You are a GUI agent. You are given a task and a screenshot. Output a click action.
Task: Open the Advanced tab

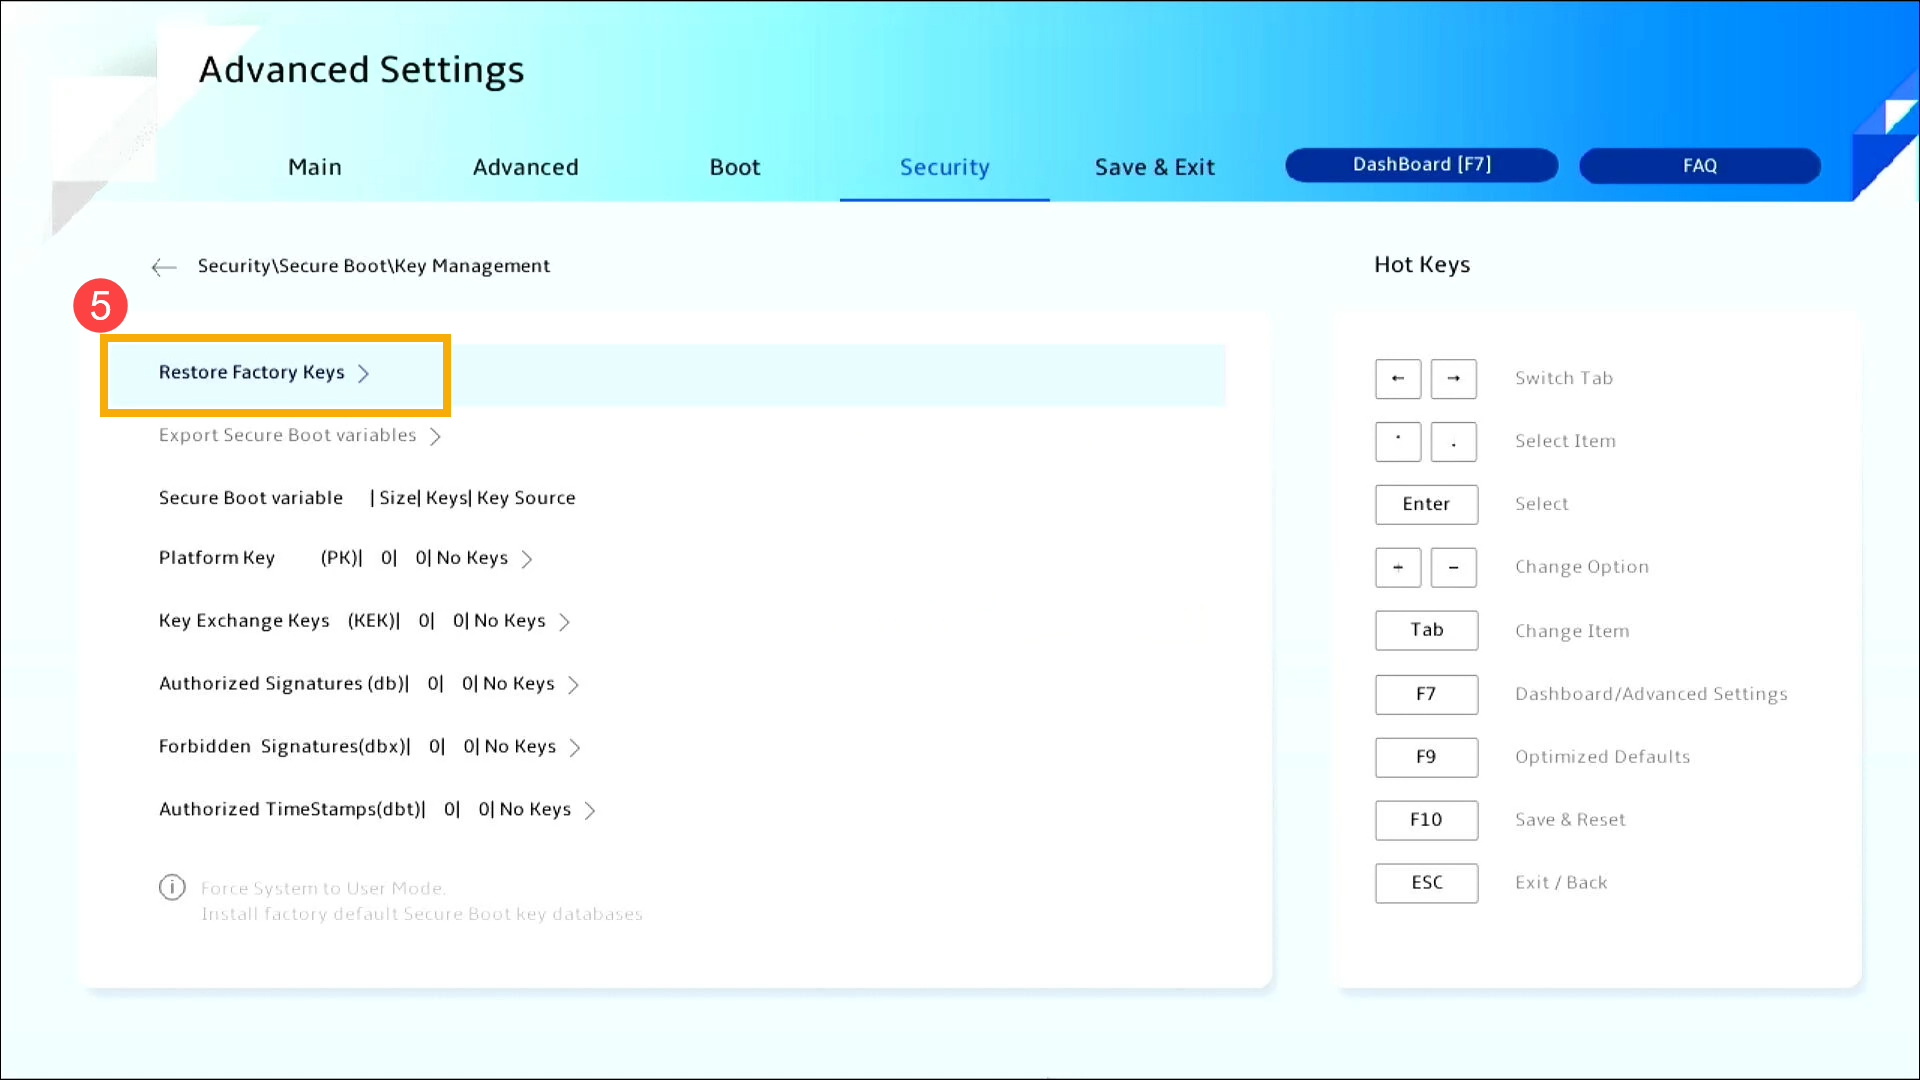pos(525,167)
